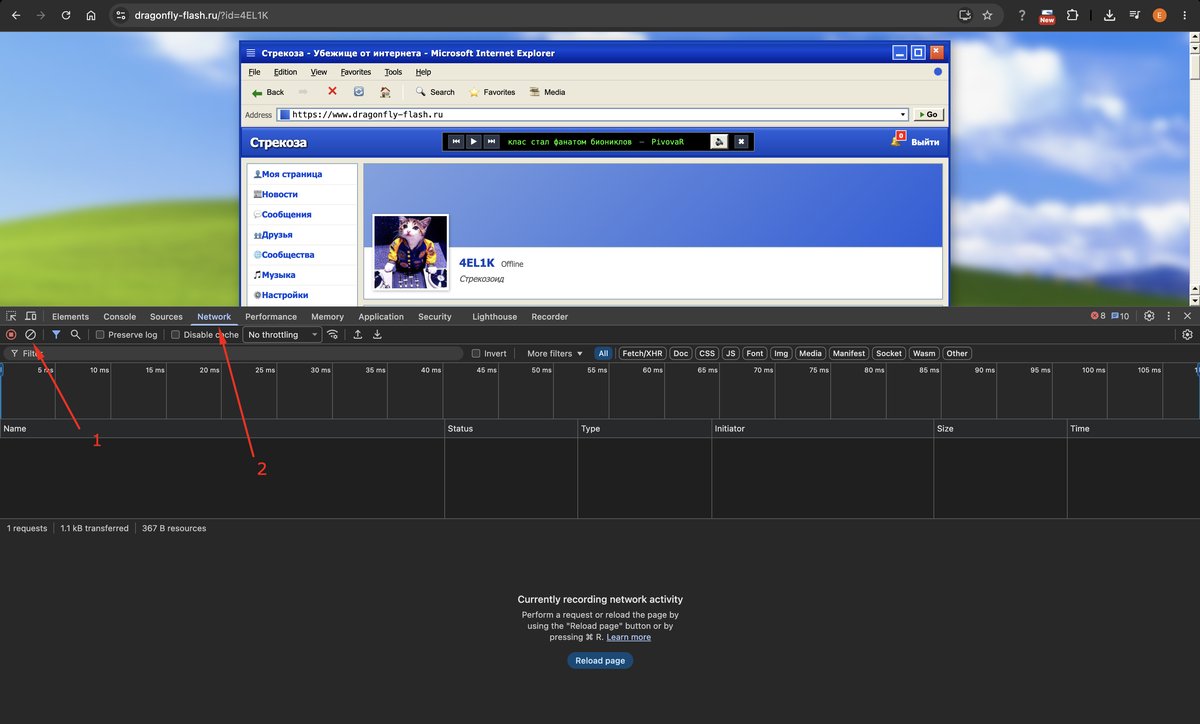
Task: Open network conditions via the Wi-Fi icon
Action: click(333, 335)
